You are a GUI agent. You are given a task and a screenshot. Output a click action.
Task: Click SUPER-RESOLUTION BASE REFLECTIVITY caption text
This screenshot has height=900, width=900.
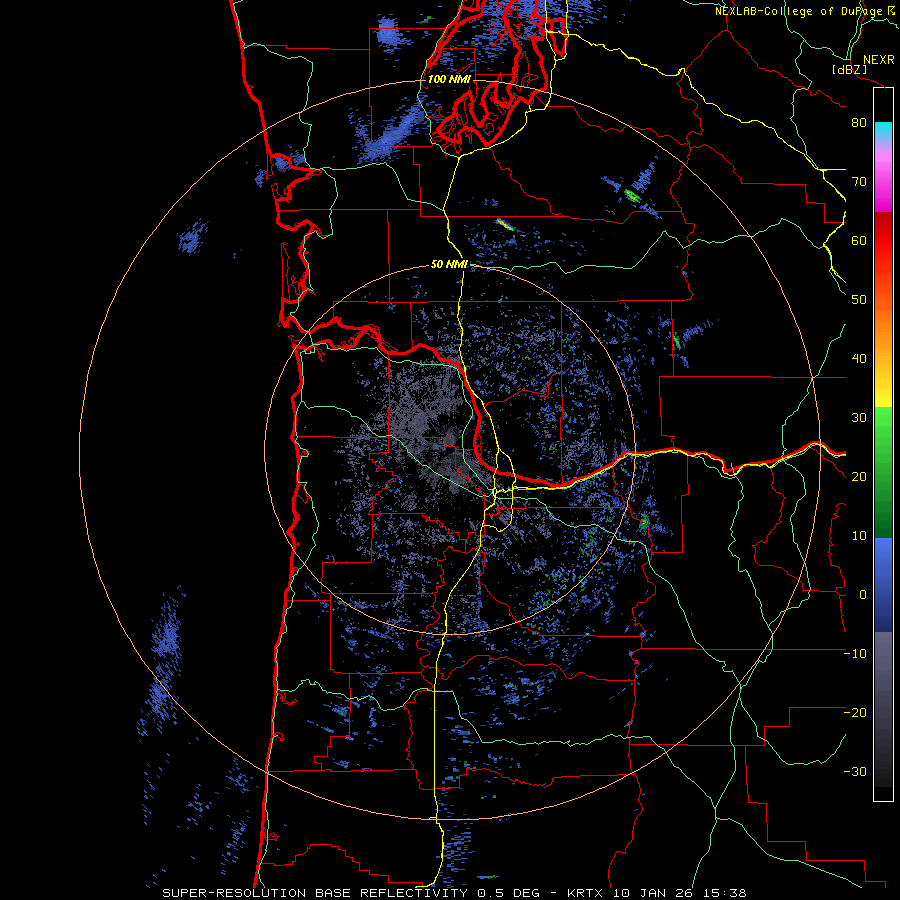pyautogui.click(x=315, y=893)
